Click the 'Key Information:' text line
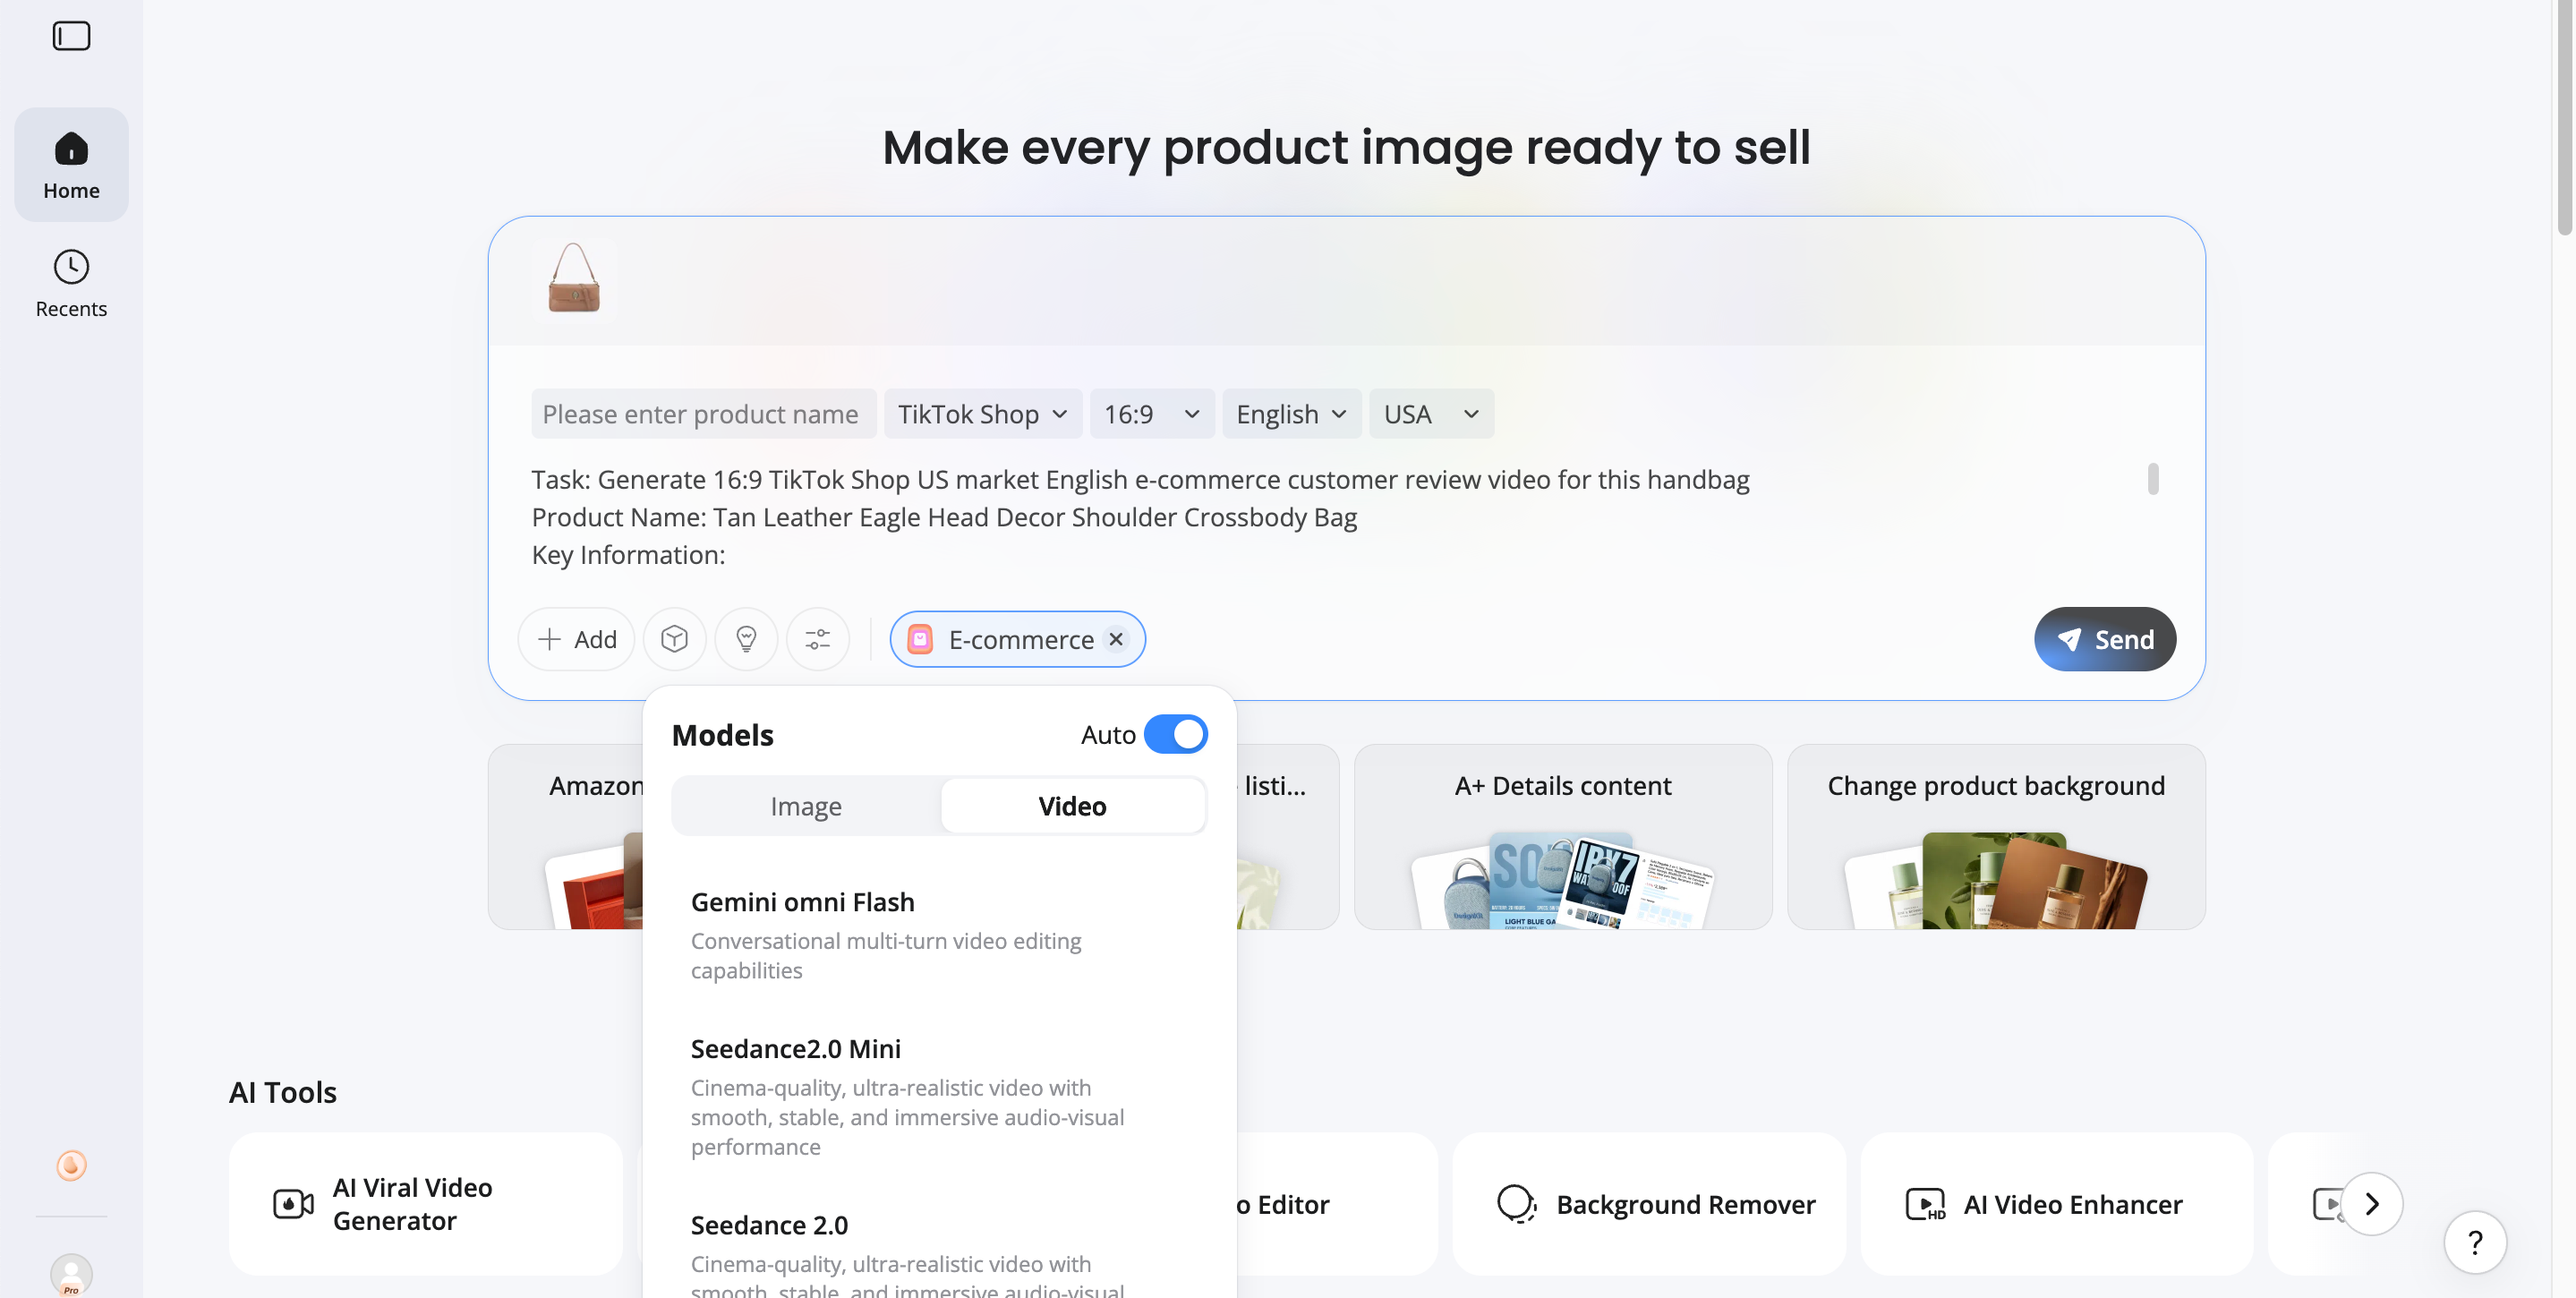This screenshot has height=1298, width=2576. tap(628, 554)
